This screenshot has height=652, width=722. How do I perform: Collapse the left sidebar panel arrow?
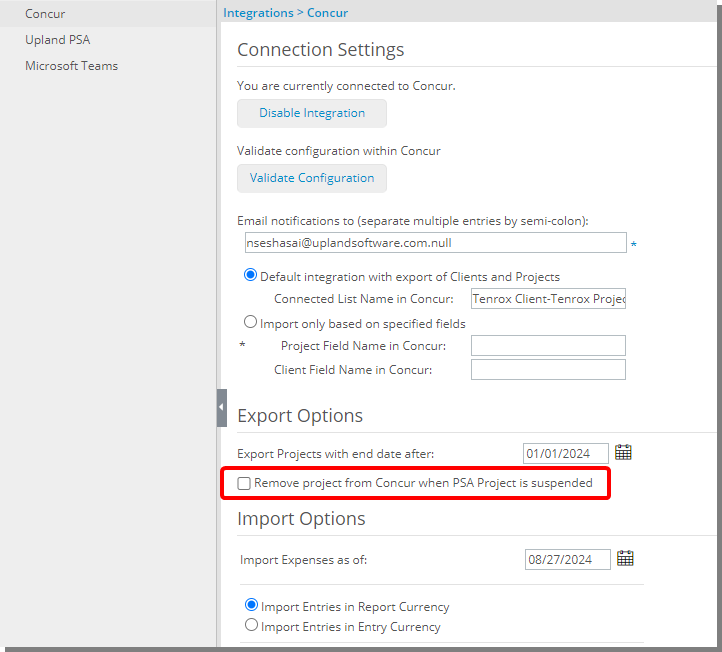222,407
